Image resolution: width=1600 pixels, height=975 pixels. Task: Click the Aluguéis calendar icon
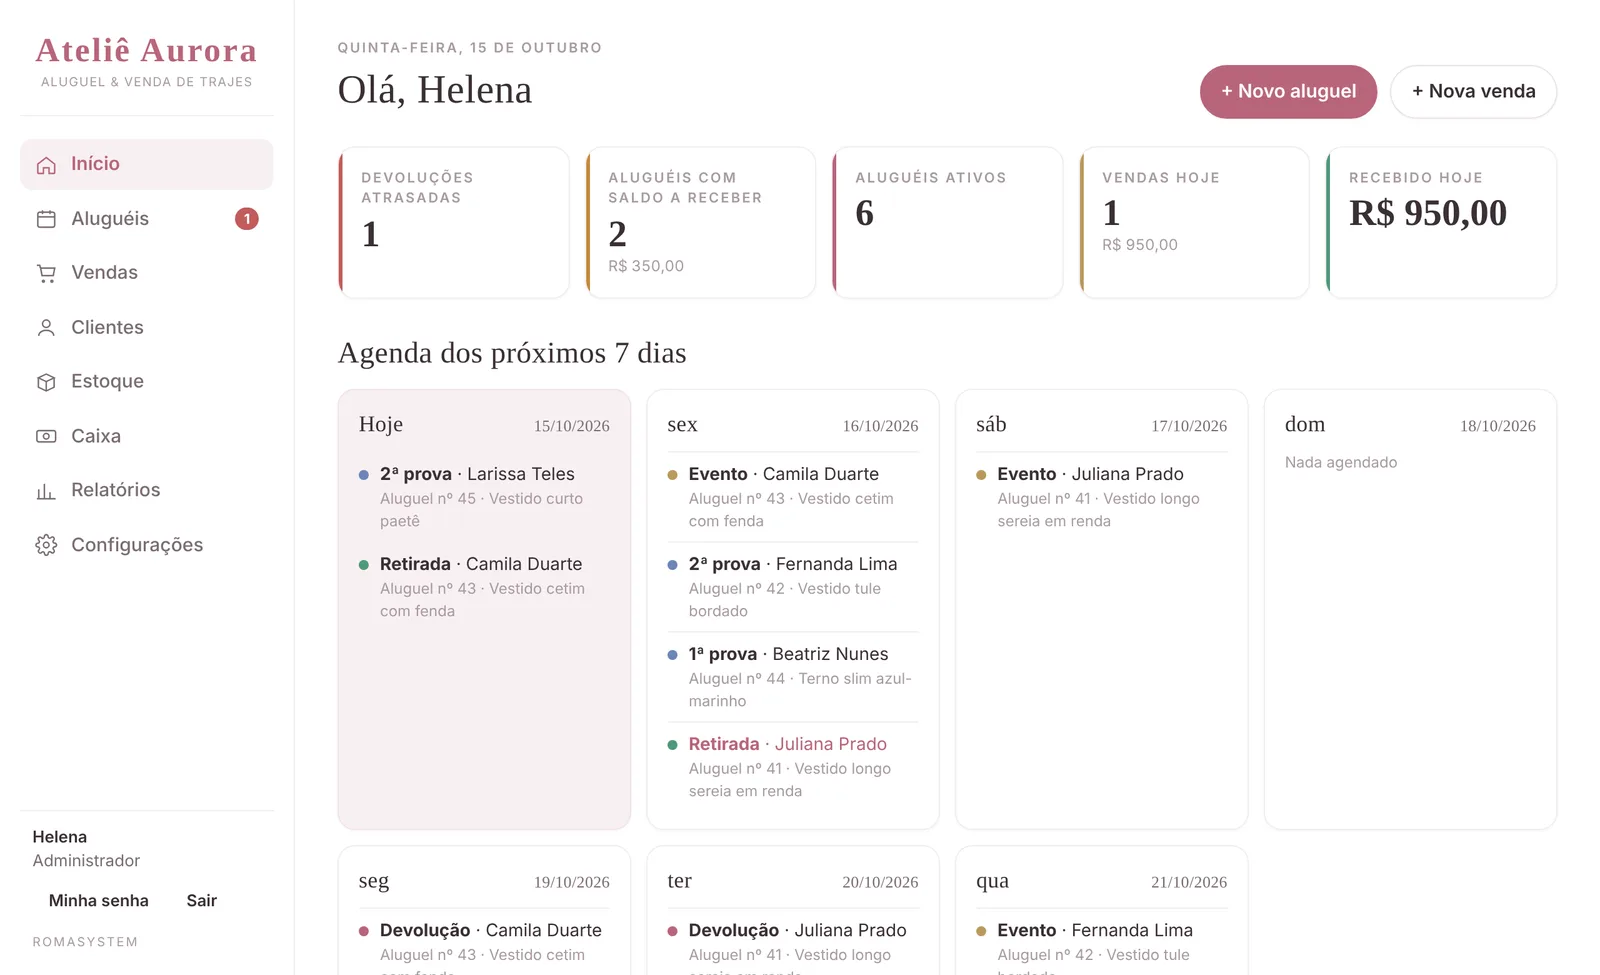tap(46, 219)
